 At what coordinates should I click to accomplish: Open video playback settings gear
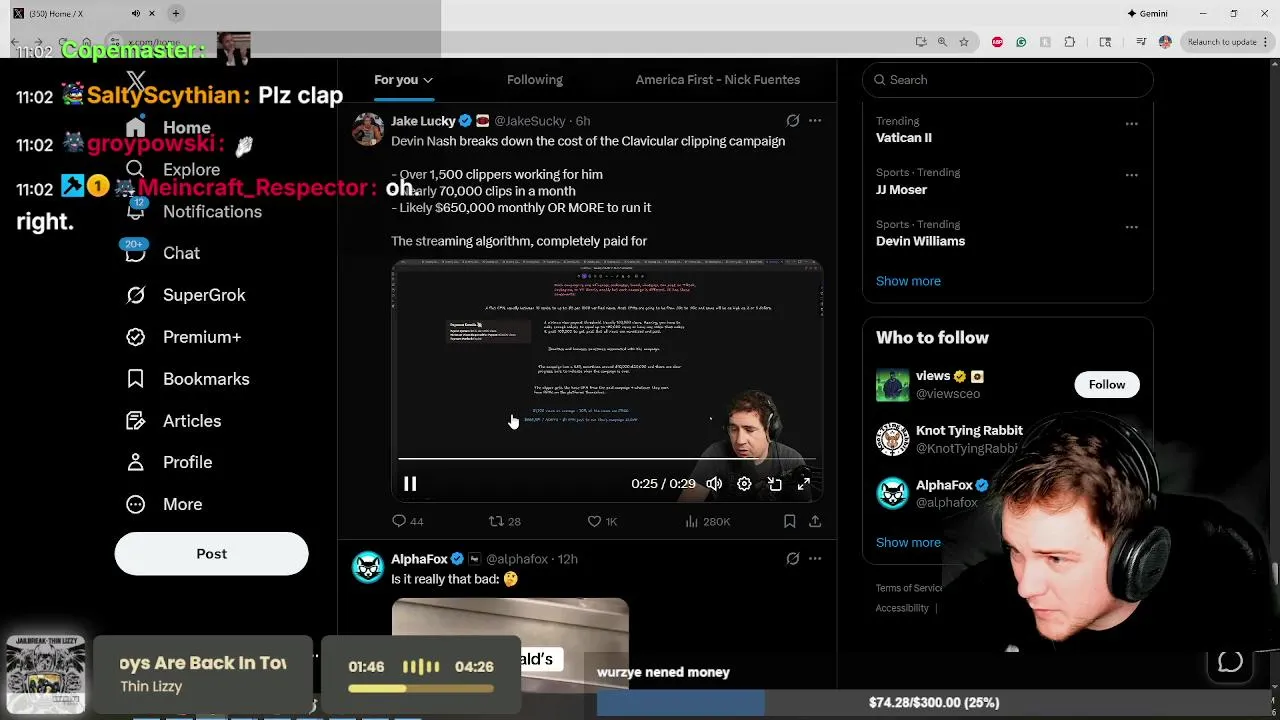click(744, 484)
